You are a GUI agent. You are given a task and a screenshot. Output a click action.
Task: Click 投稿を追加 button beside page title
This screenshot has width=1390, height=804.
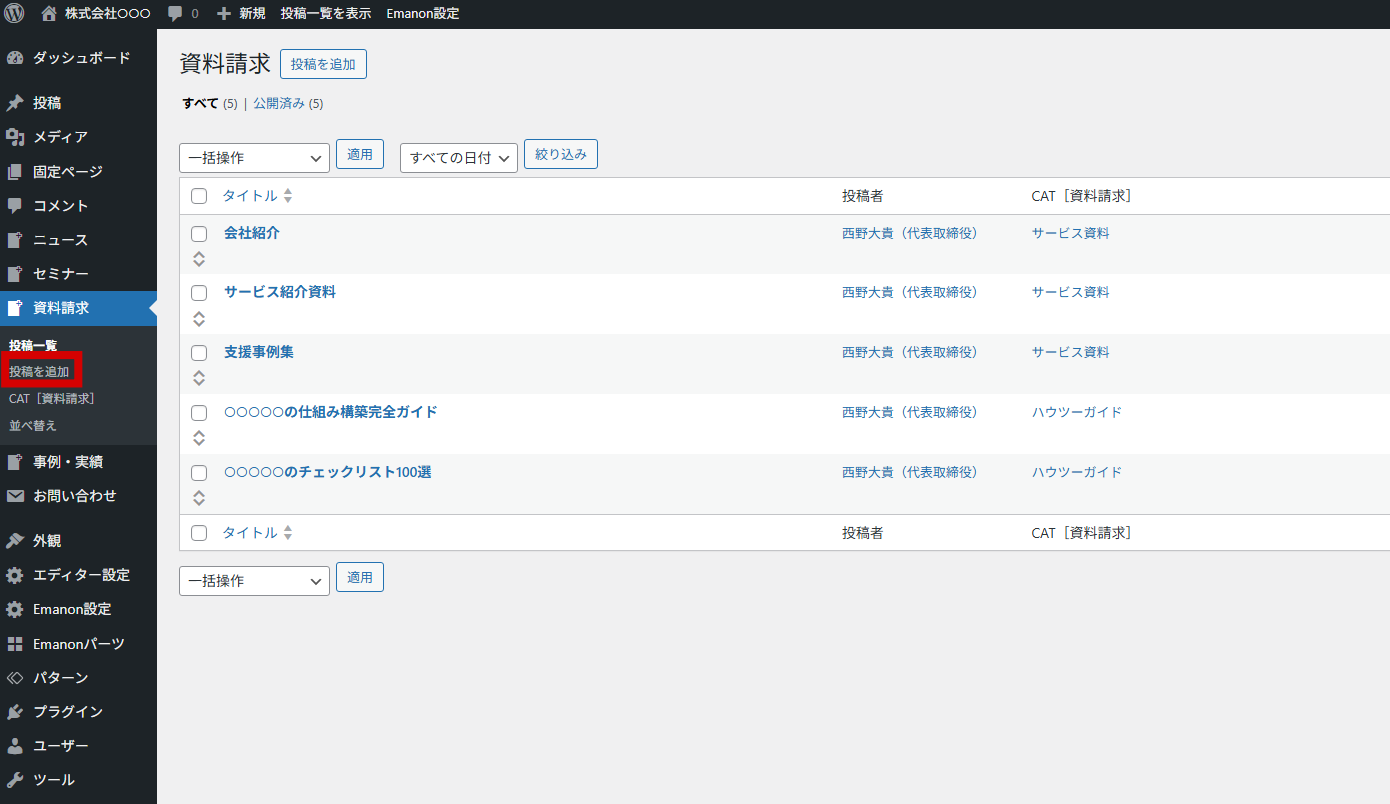point(323,64)
